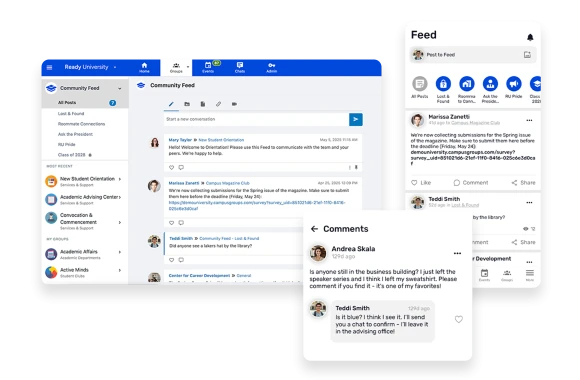Comment on Mary Taylor's post
The width and height of the screenshot is (580, 380).
coord(181,168)
